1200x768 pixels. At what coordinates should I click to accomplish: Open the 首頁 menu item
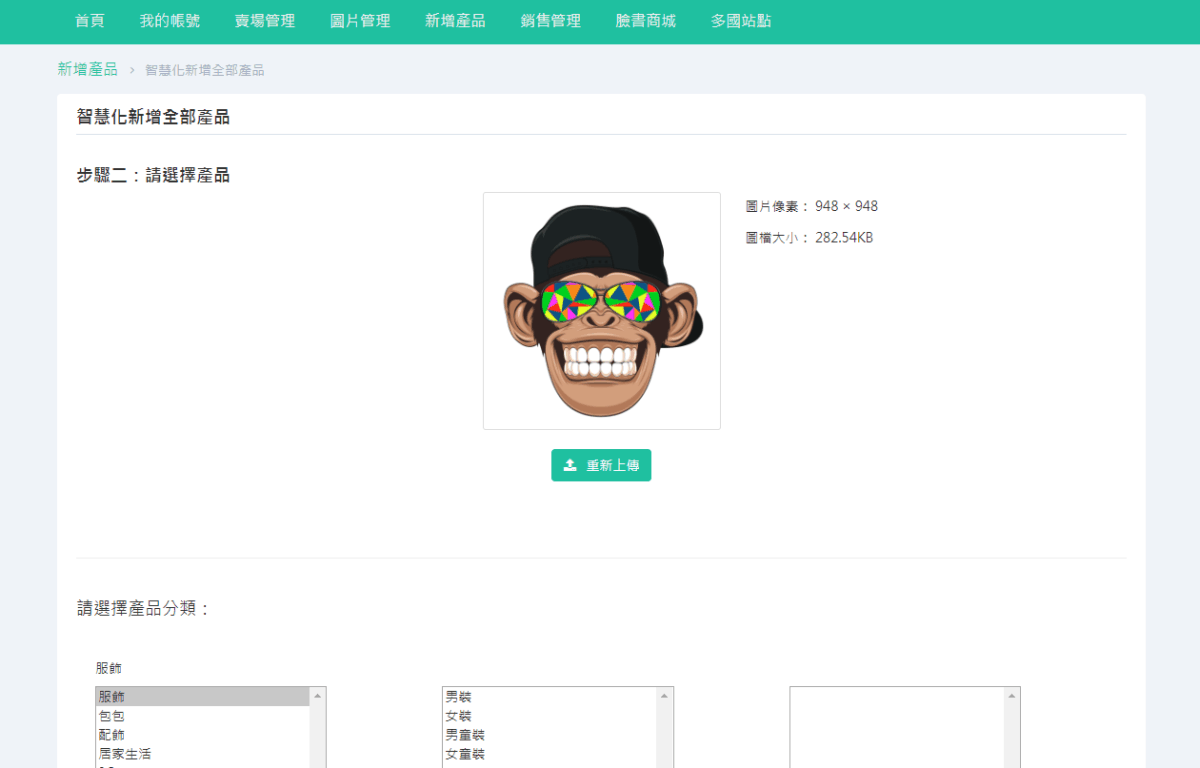click(89, 21)
